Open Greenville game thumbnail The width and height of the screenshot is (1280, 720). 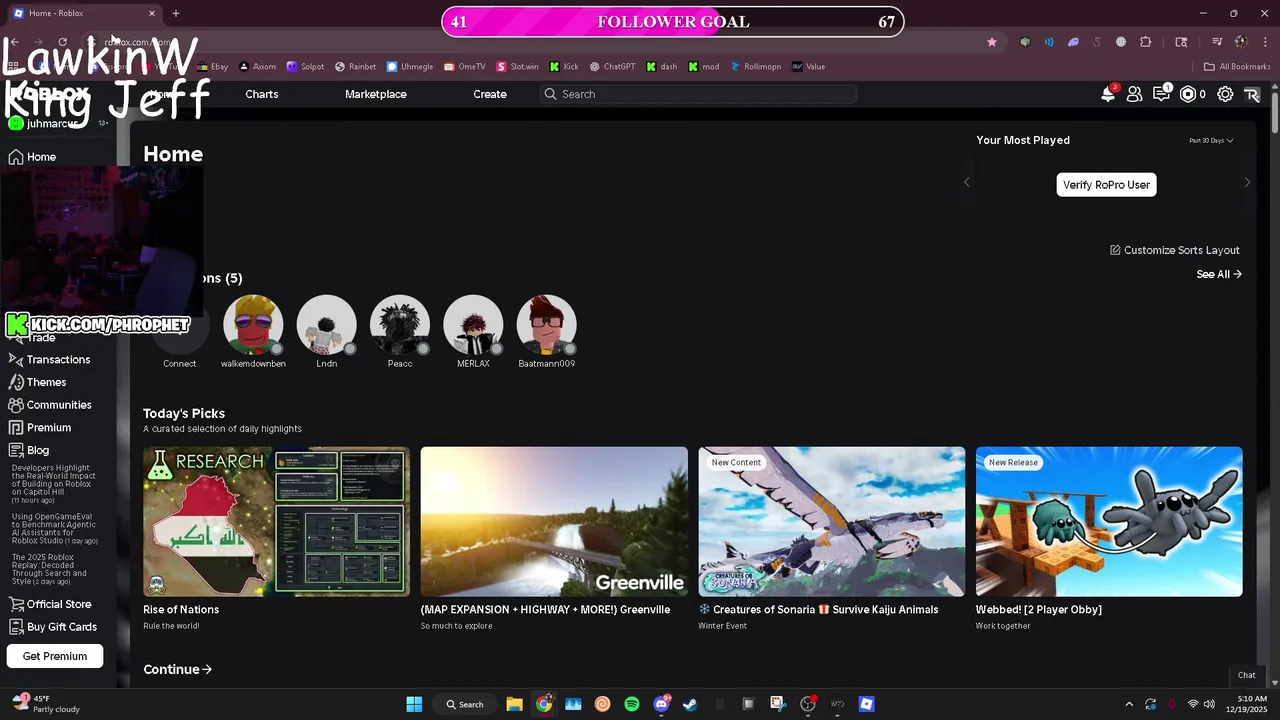(x=554, y=521)
